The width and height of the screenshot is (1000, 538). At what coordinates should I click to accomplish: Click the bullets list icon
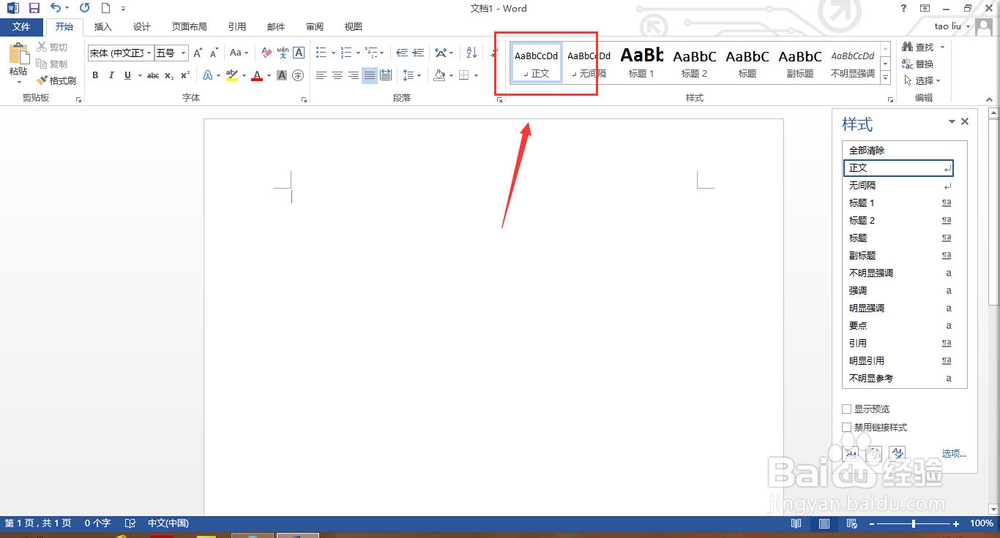(321, 53)
